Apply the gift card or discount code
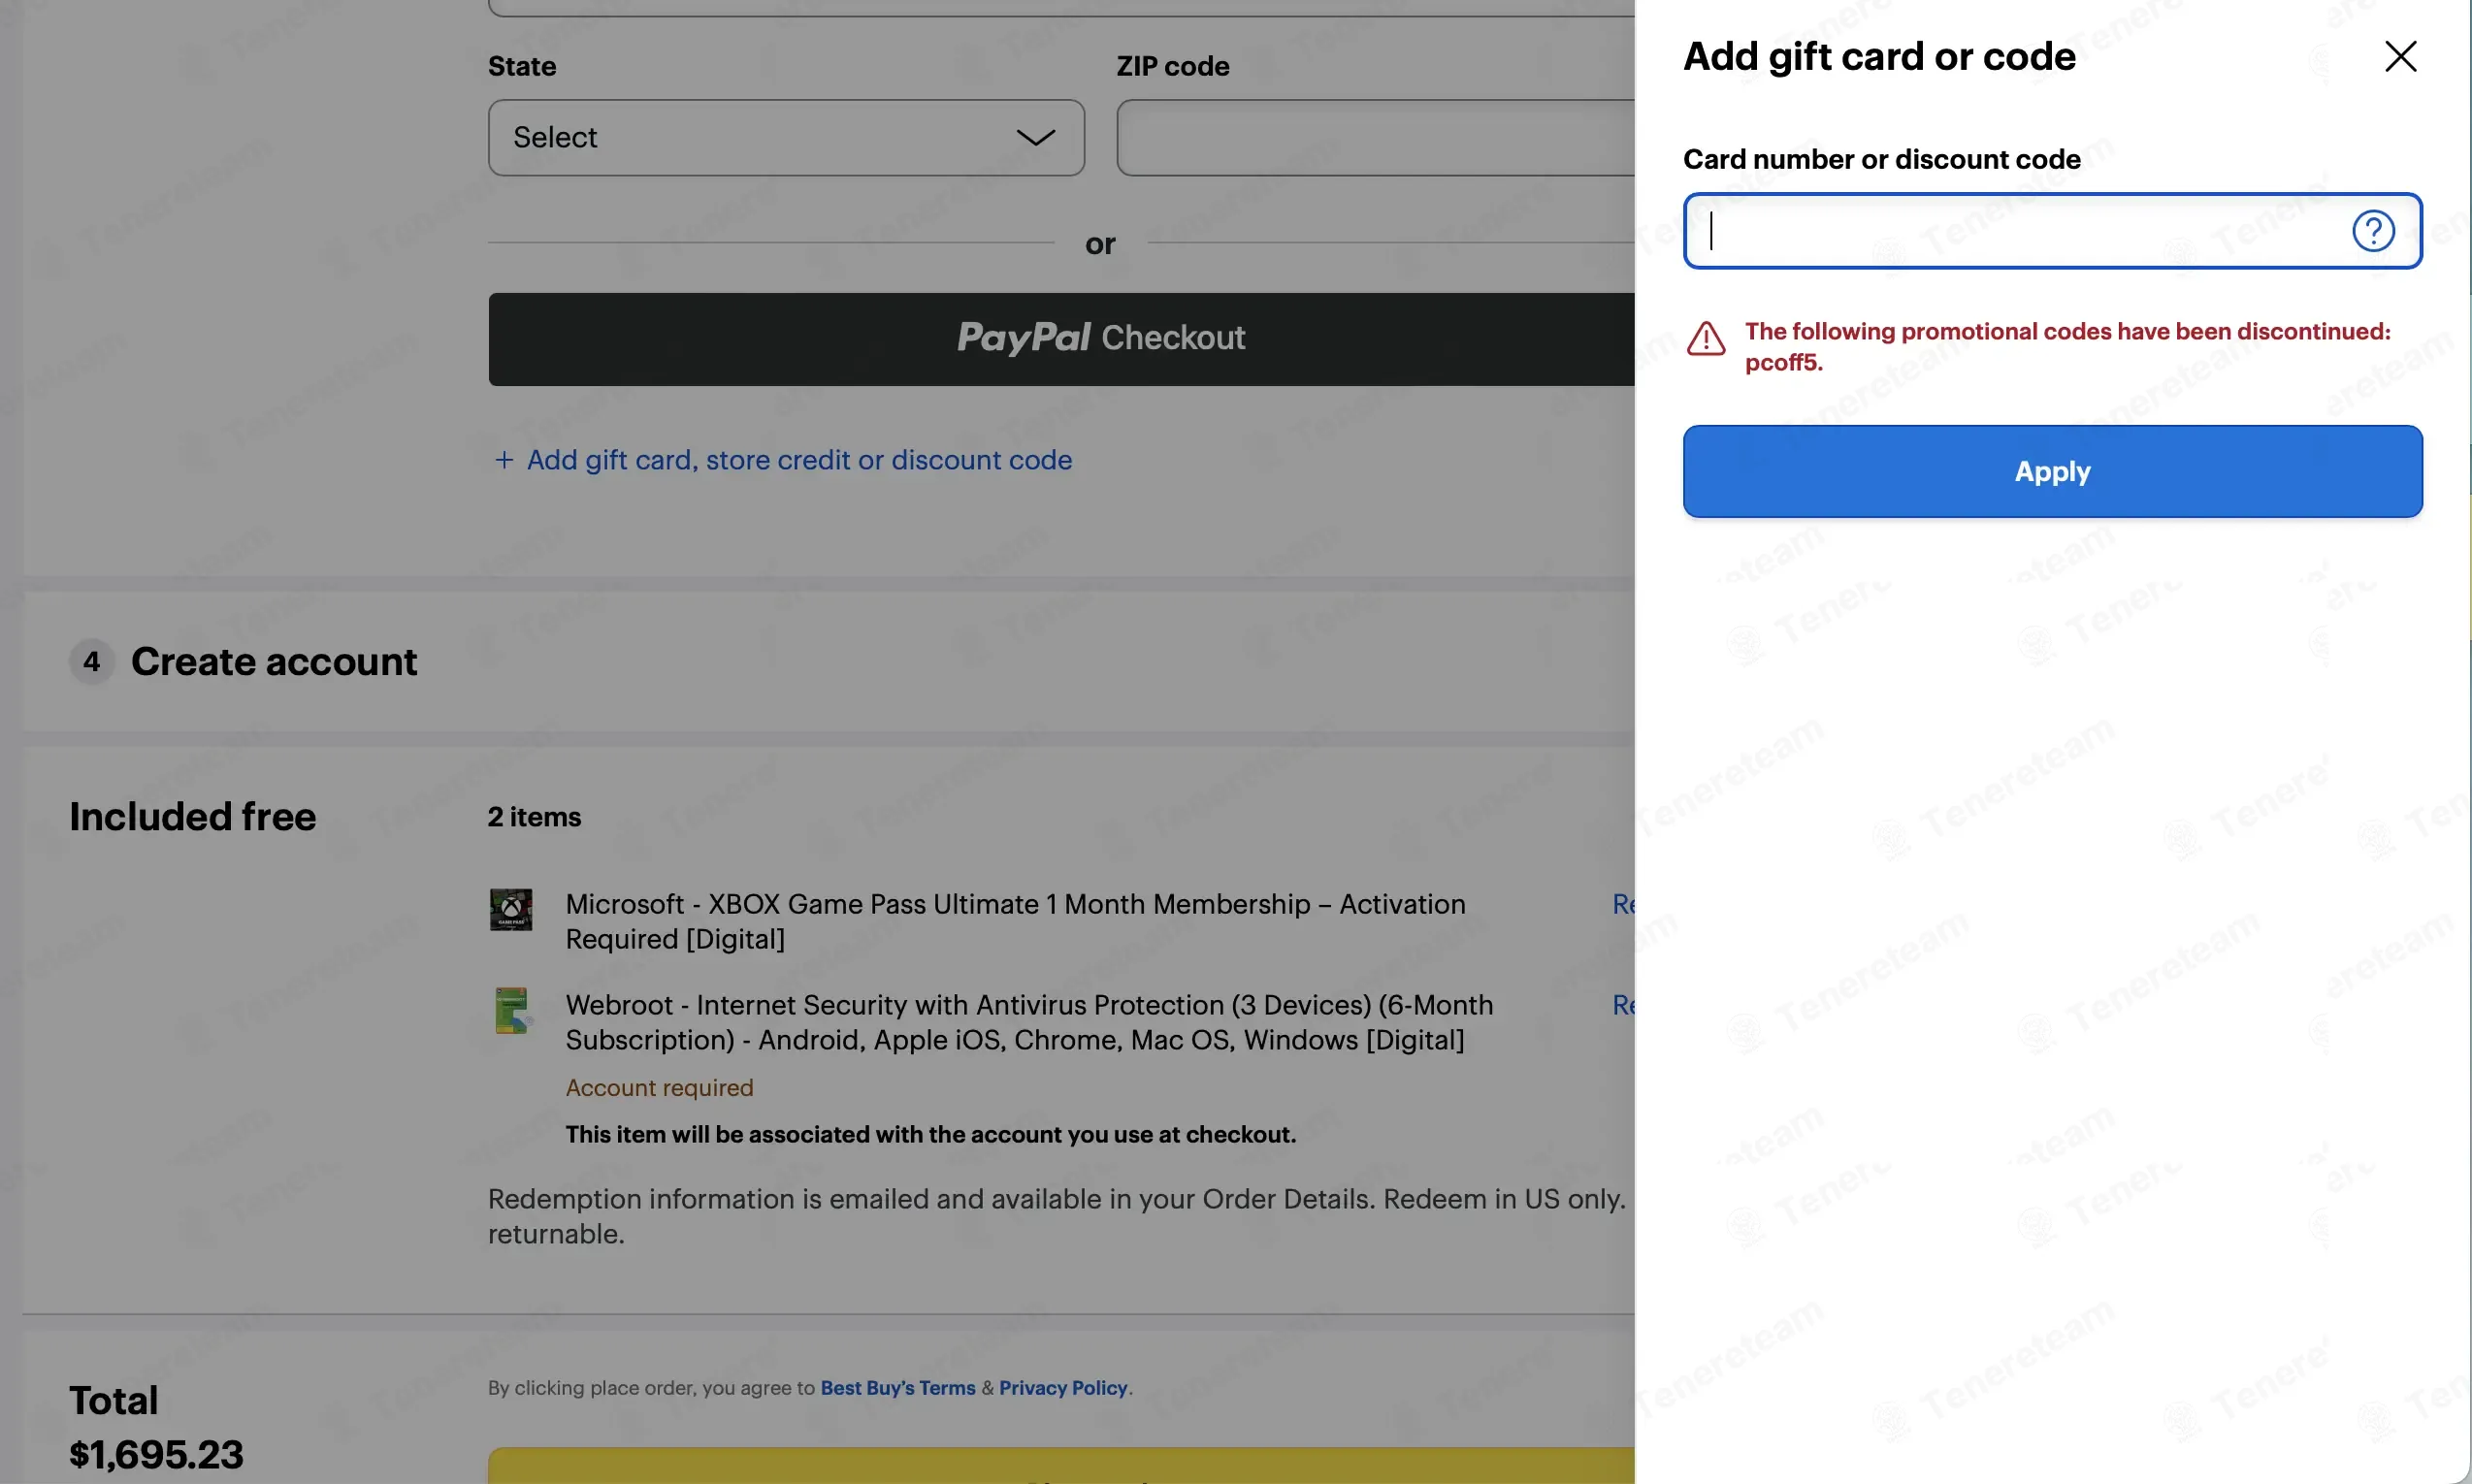The image size is (2472, 1484). click(x=2052, y=471)
